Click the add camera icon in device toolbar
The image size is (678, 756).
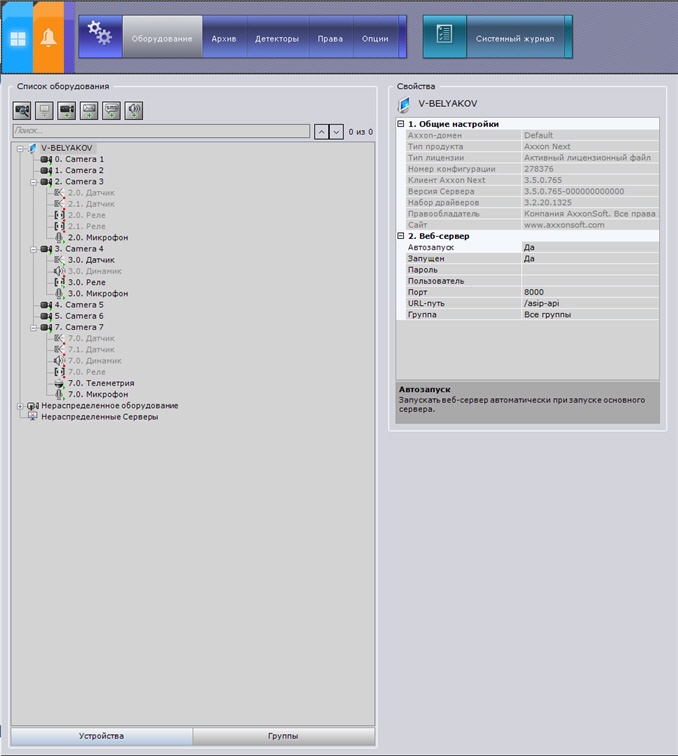pos(67,111)
